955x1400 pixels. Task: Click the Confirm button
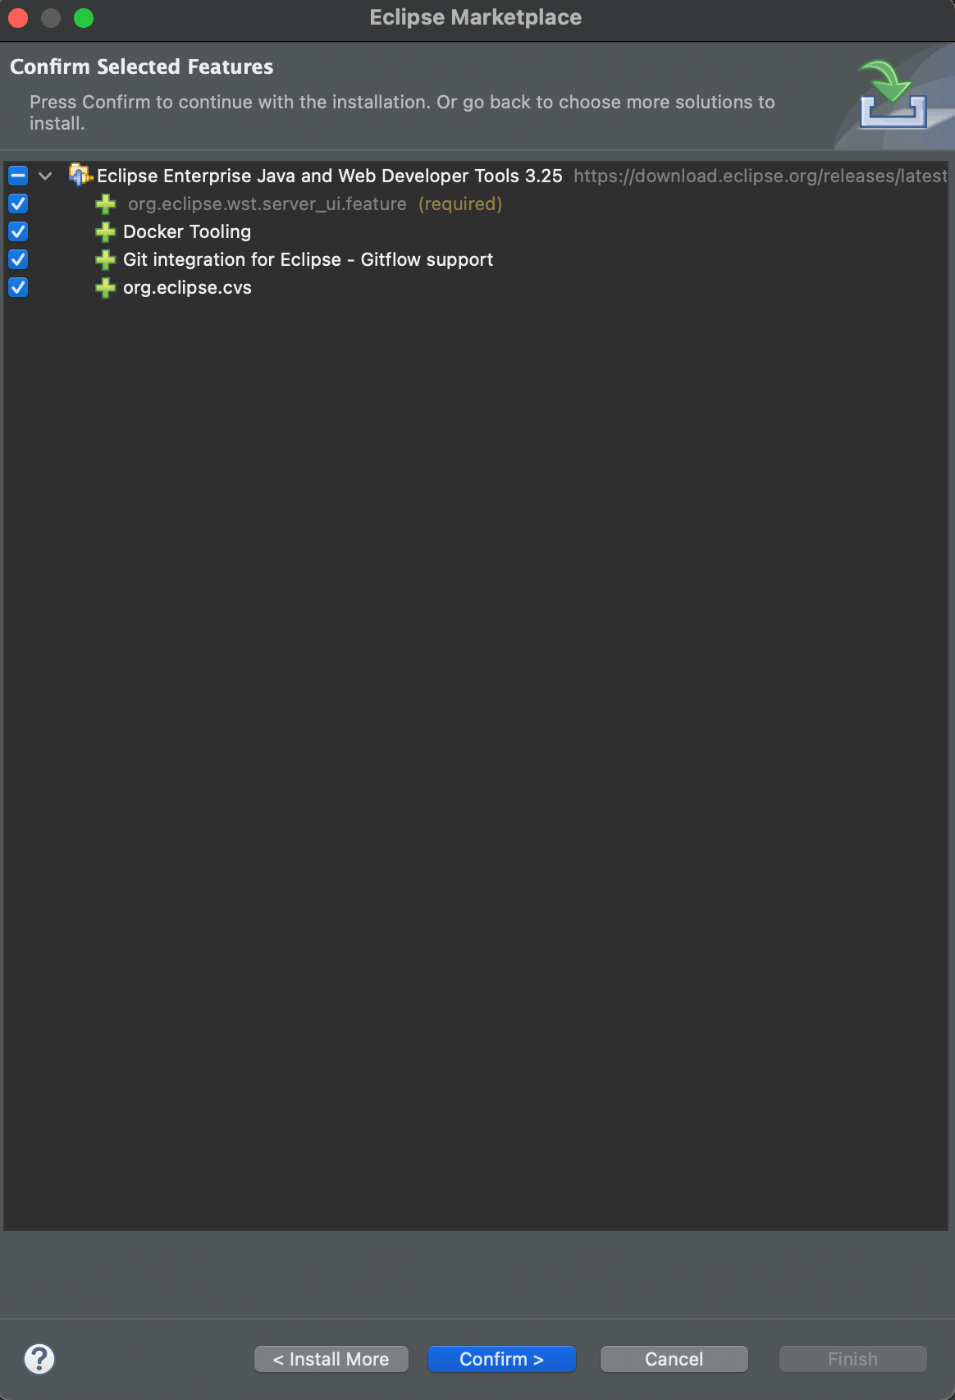pos(501,1359)
